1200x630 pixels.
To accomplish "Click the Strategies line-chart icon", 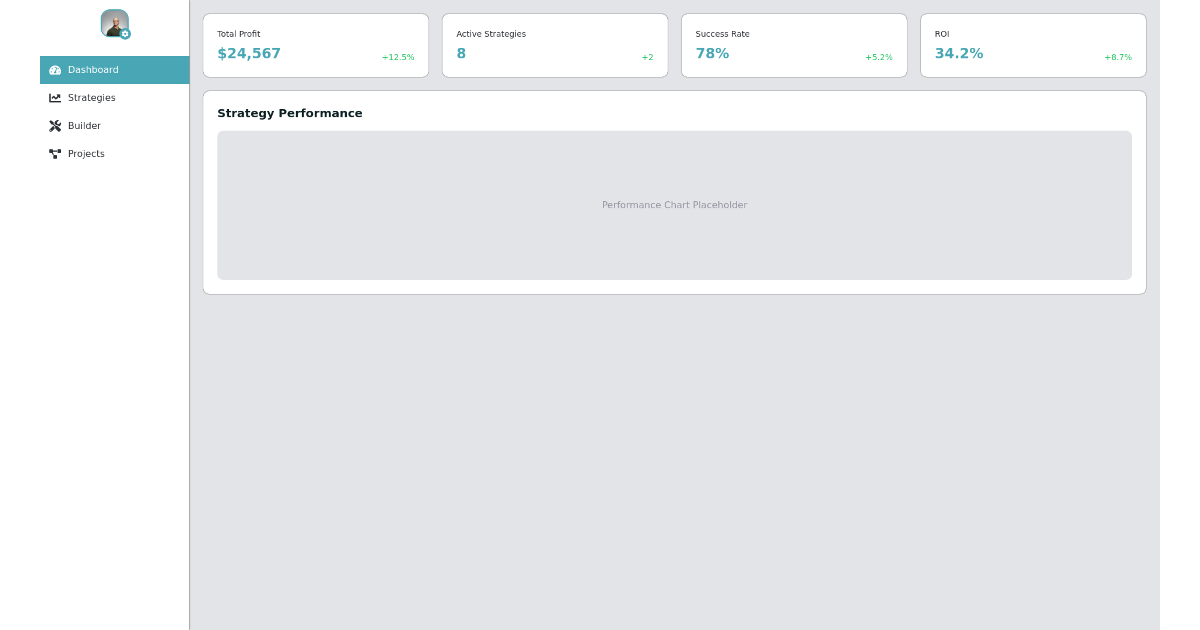I will point(55,98).
